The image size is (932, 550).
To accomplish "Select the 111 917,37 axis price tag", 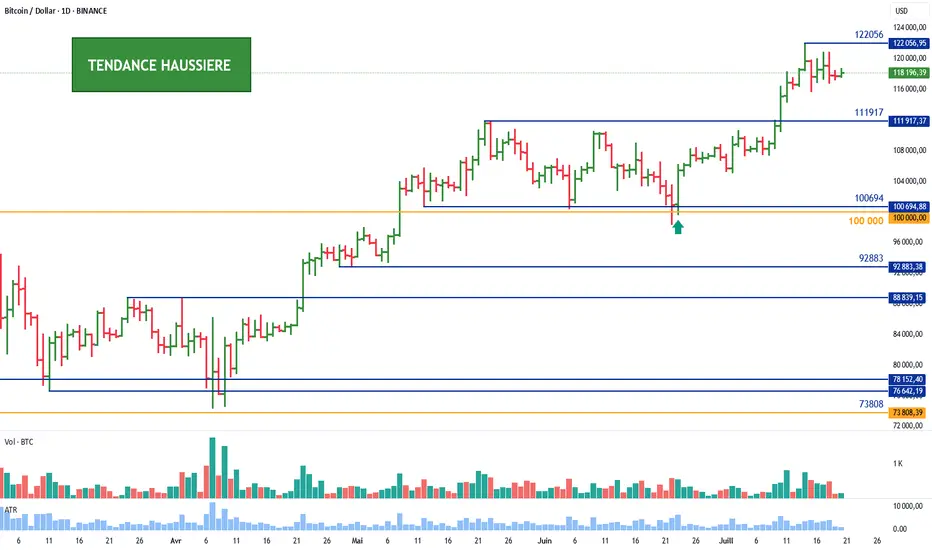I will point(910,121).
